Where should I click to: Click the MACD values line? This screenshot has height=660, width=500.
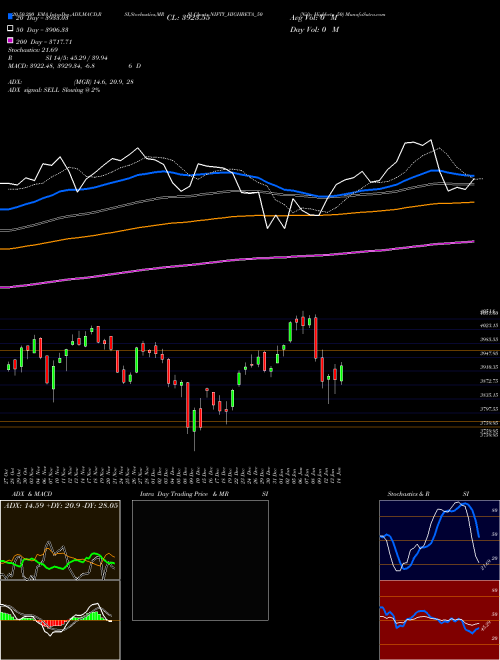74,66
